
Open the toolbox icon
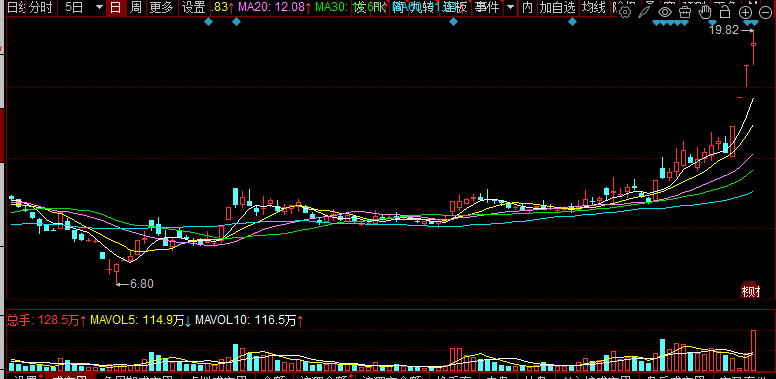pyautogui.click(x=685, y=12)
